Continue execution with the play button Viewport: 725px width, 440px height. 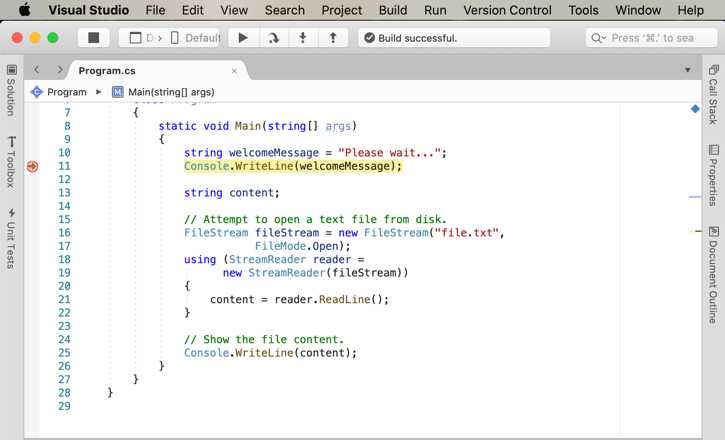click(243, 37)
